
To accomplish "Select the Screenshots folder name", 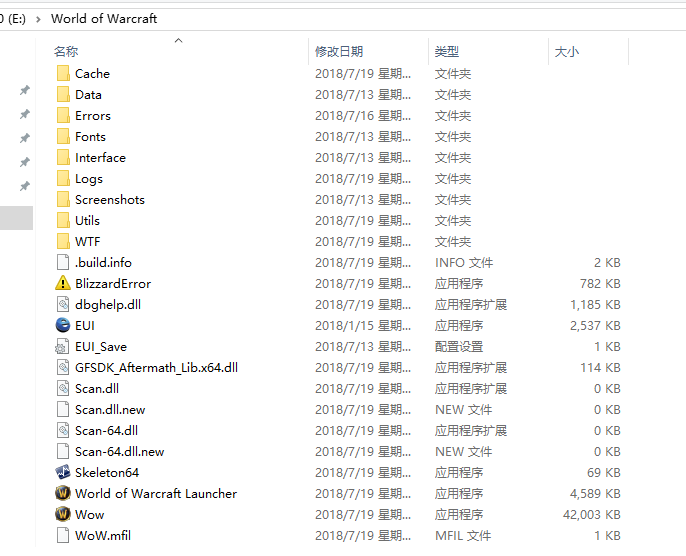I will (x=110, y=199).
